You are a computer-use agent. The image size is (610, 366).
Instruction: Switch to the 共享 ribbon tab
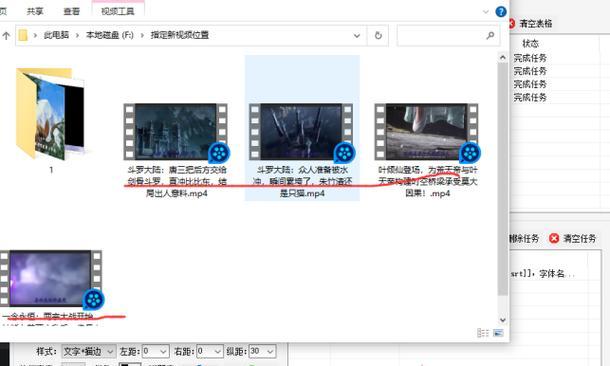35,11
